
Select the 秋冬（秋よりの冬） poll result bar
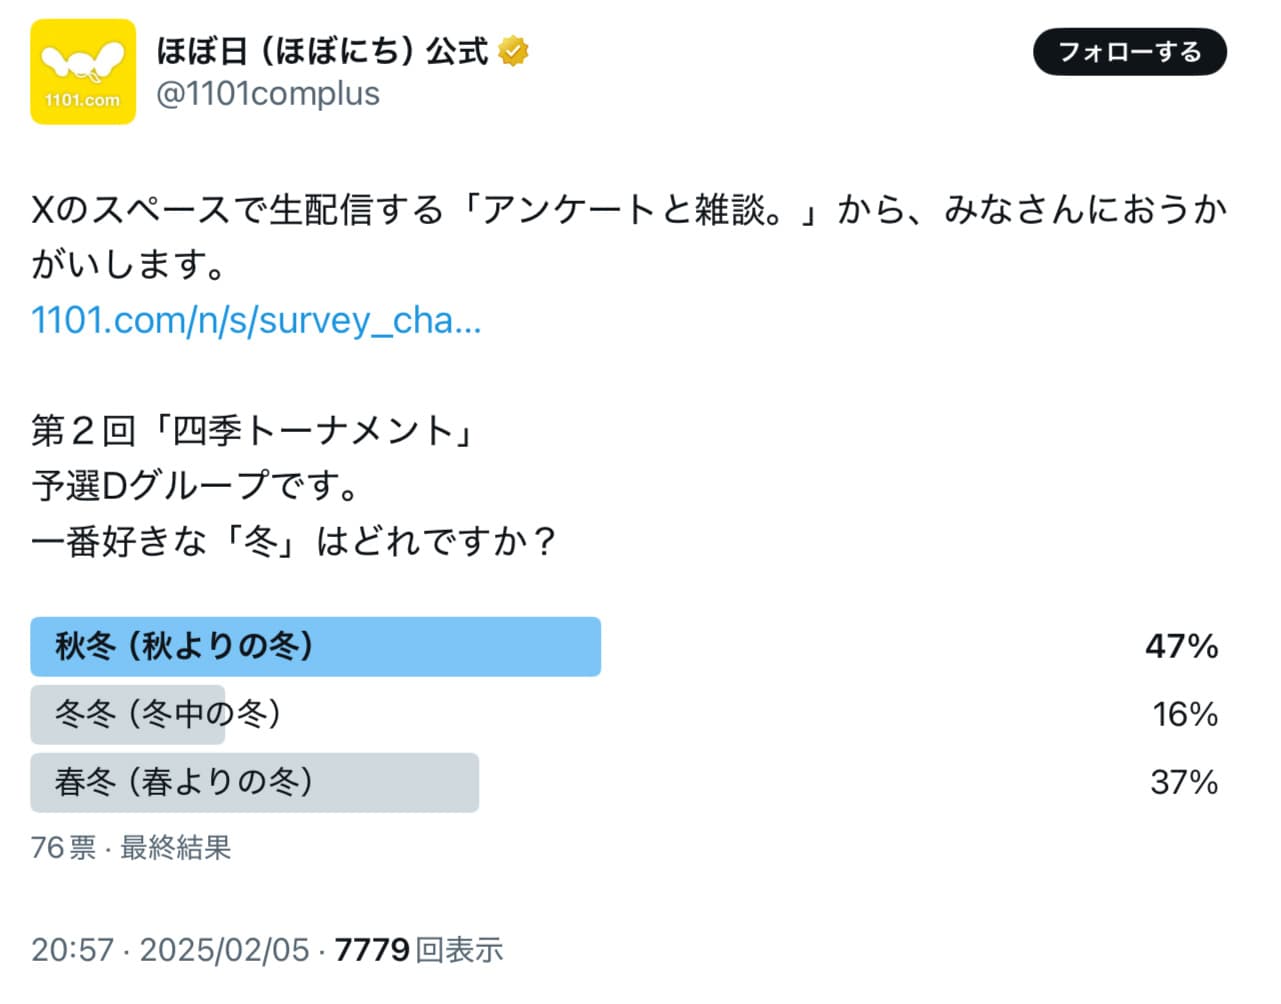click(x=315, y=647)
